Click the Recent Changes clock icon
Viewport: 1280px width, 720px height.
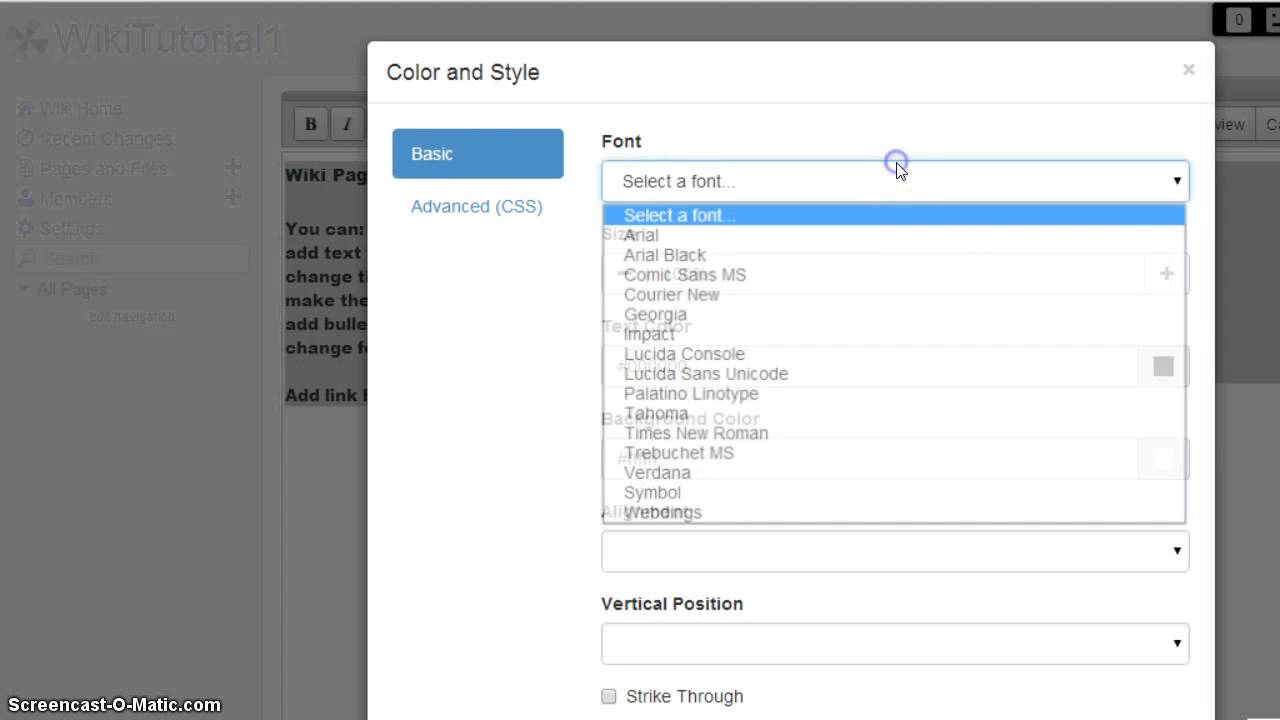pyautogui.click(x=26, y=138)
